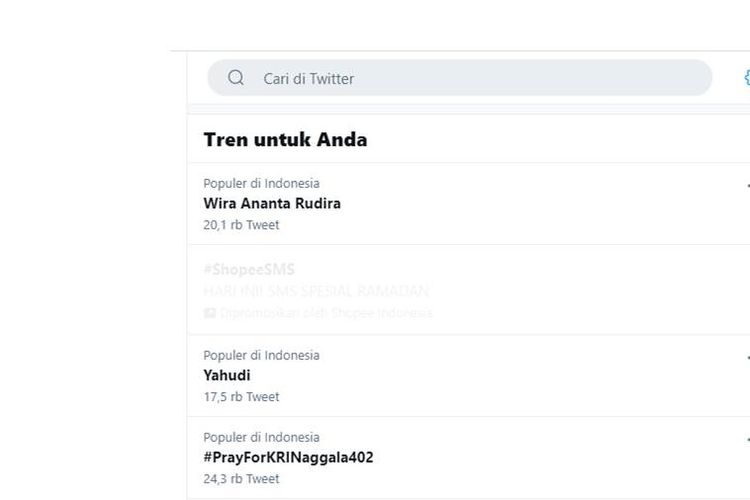Image resolution: width=750 pixels, height=500 pixels.
Task: Click the magnifying glass search icon
Action: (x=236, y=78)
